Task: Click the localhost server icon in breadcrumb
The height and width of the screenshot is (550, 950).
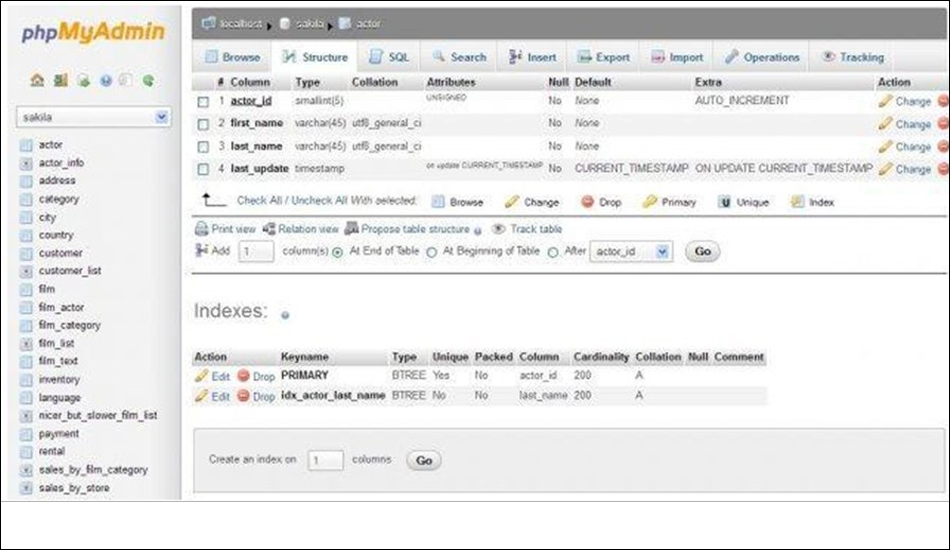Action: pyautogui.click(x=208, y=23)
